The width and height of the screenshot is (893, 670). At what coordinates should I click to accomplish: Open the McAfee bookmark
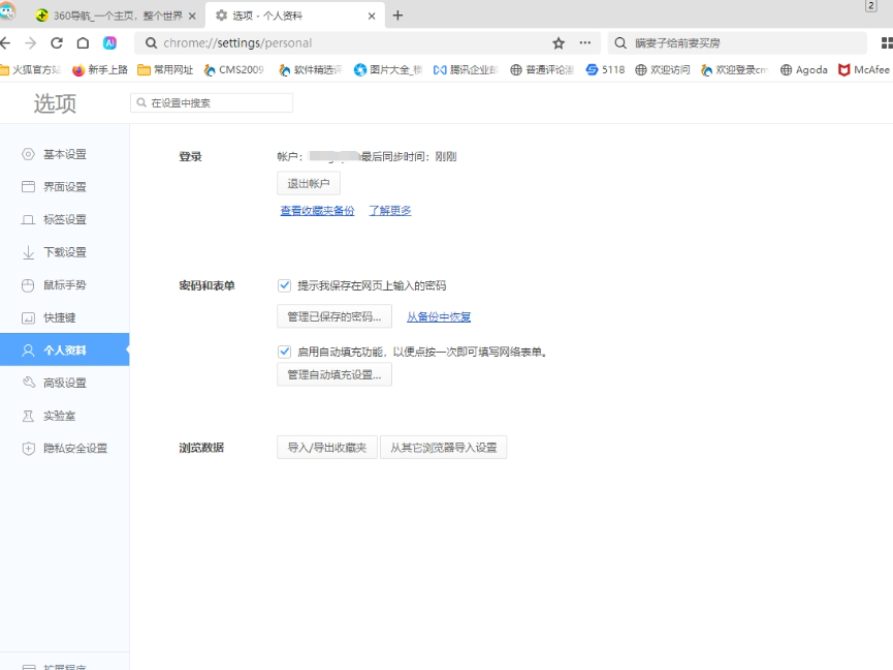coord(864,70)
